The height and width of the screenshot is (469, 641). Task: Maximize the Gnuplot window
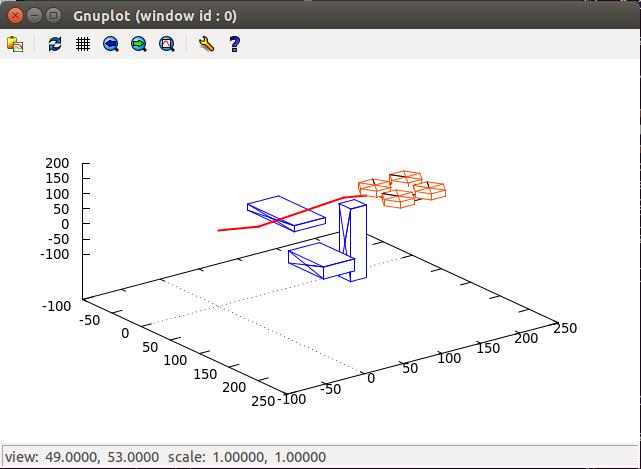coord(53,16)
